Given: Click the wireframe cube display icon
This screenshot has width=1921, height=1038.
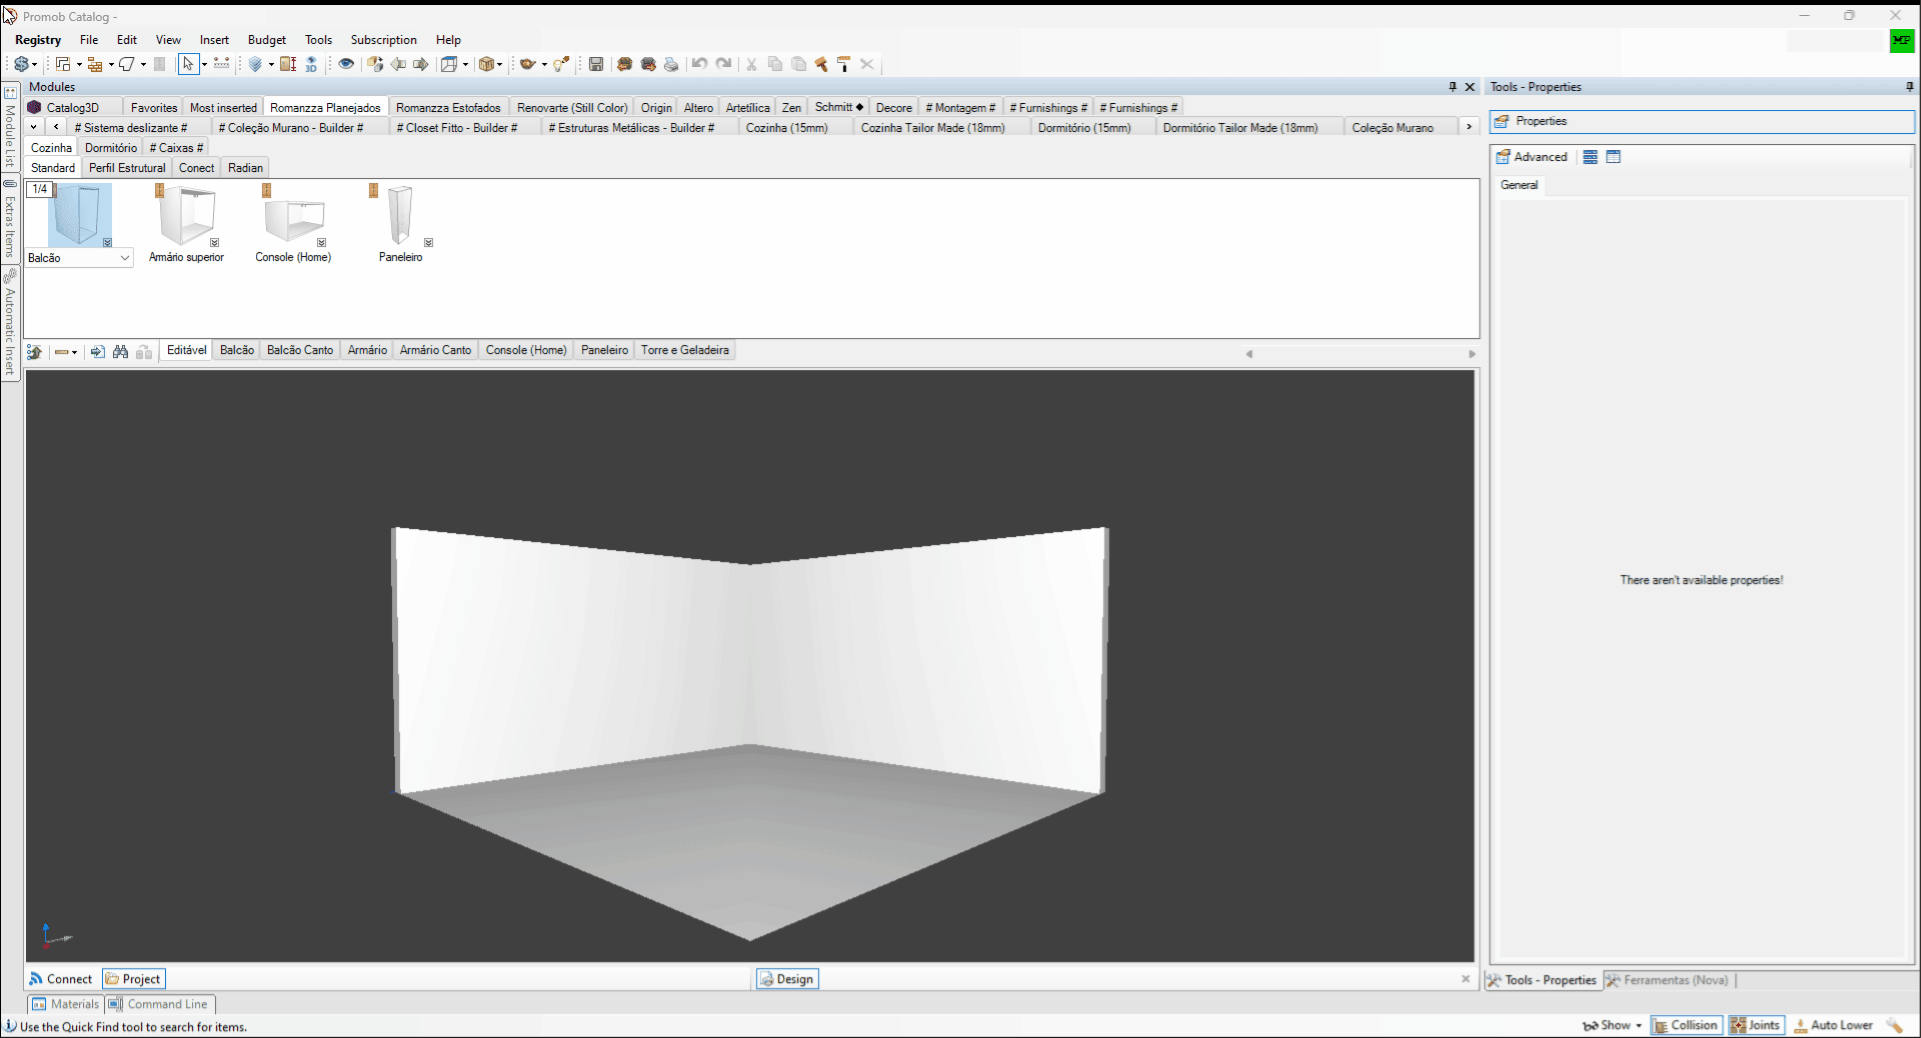Looking at the screenshot, I should click(x=449, y=64).
